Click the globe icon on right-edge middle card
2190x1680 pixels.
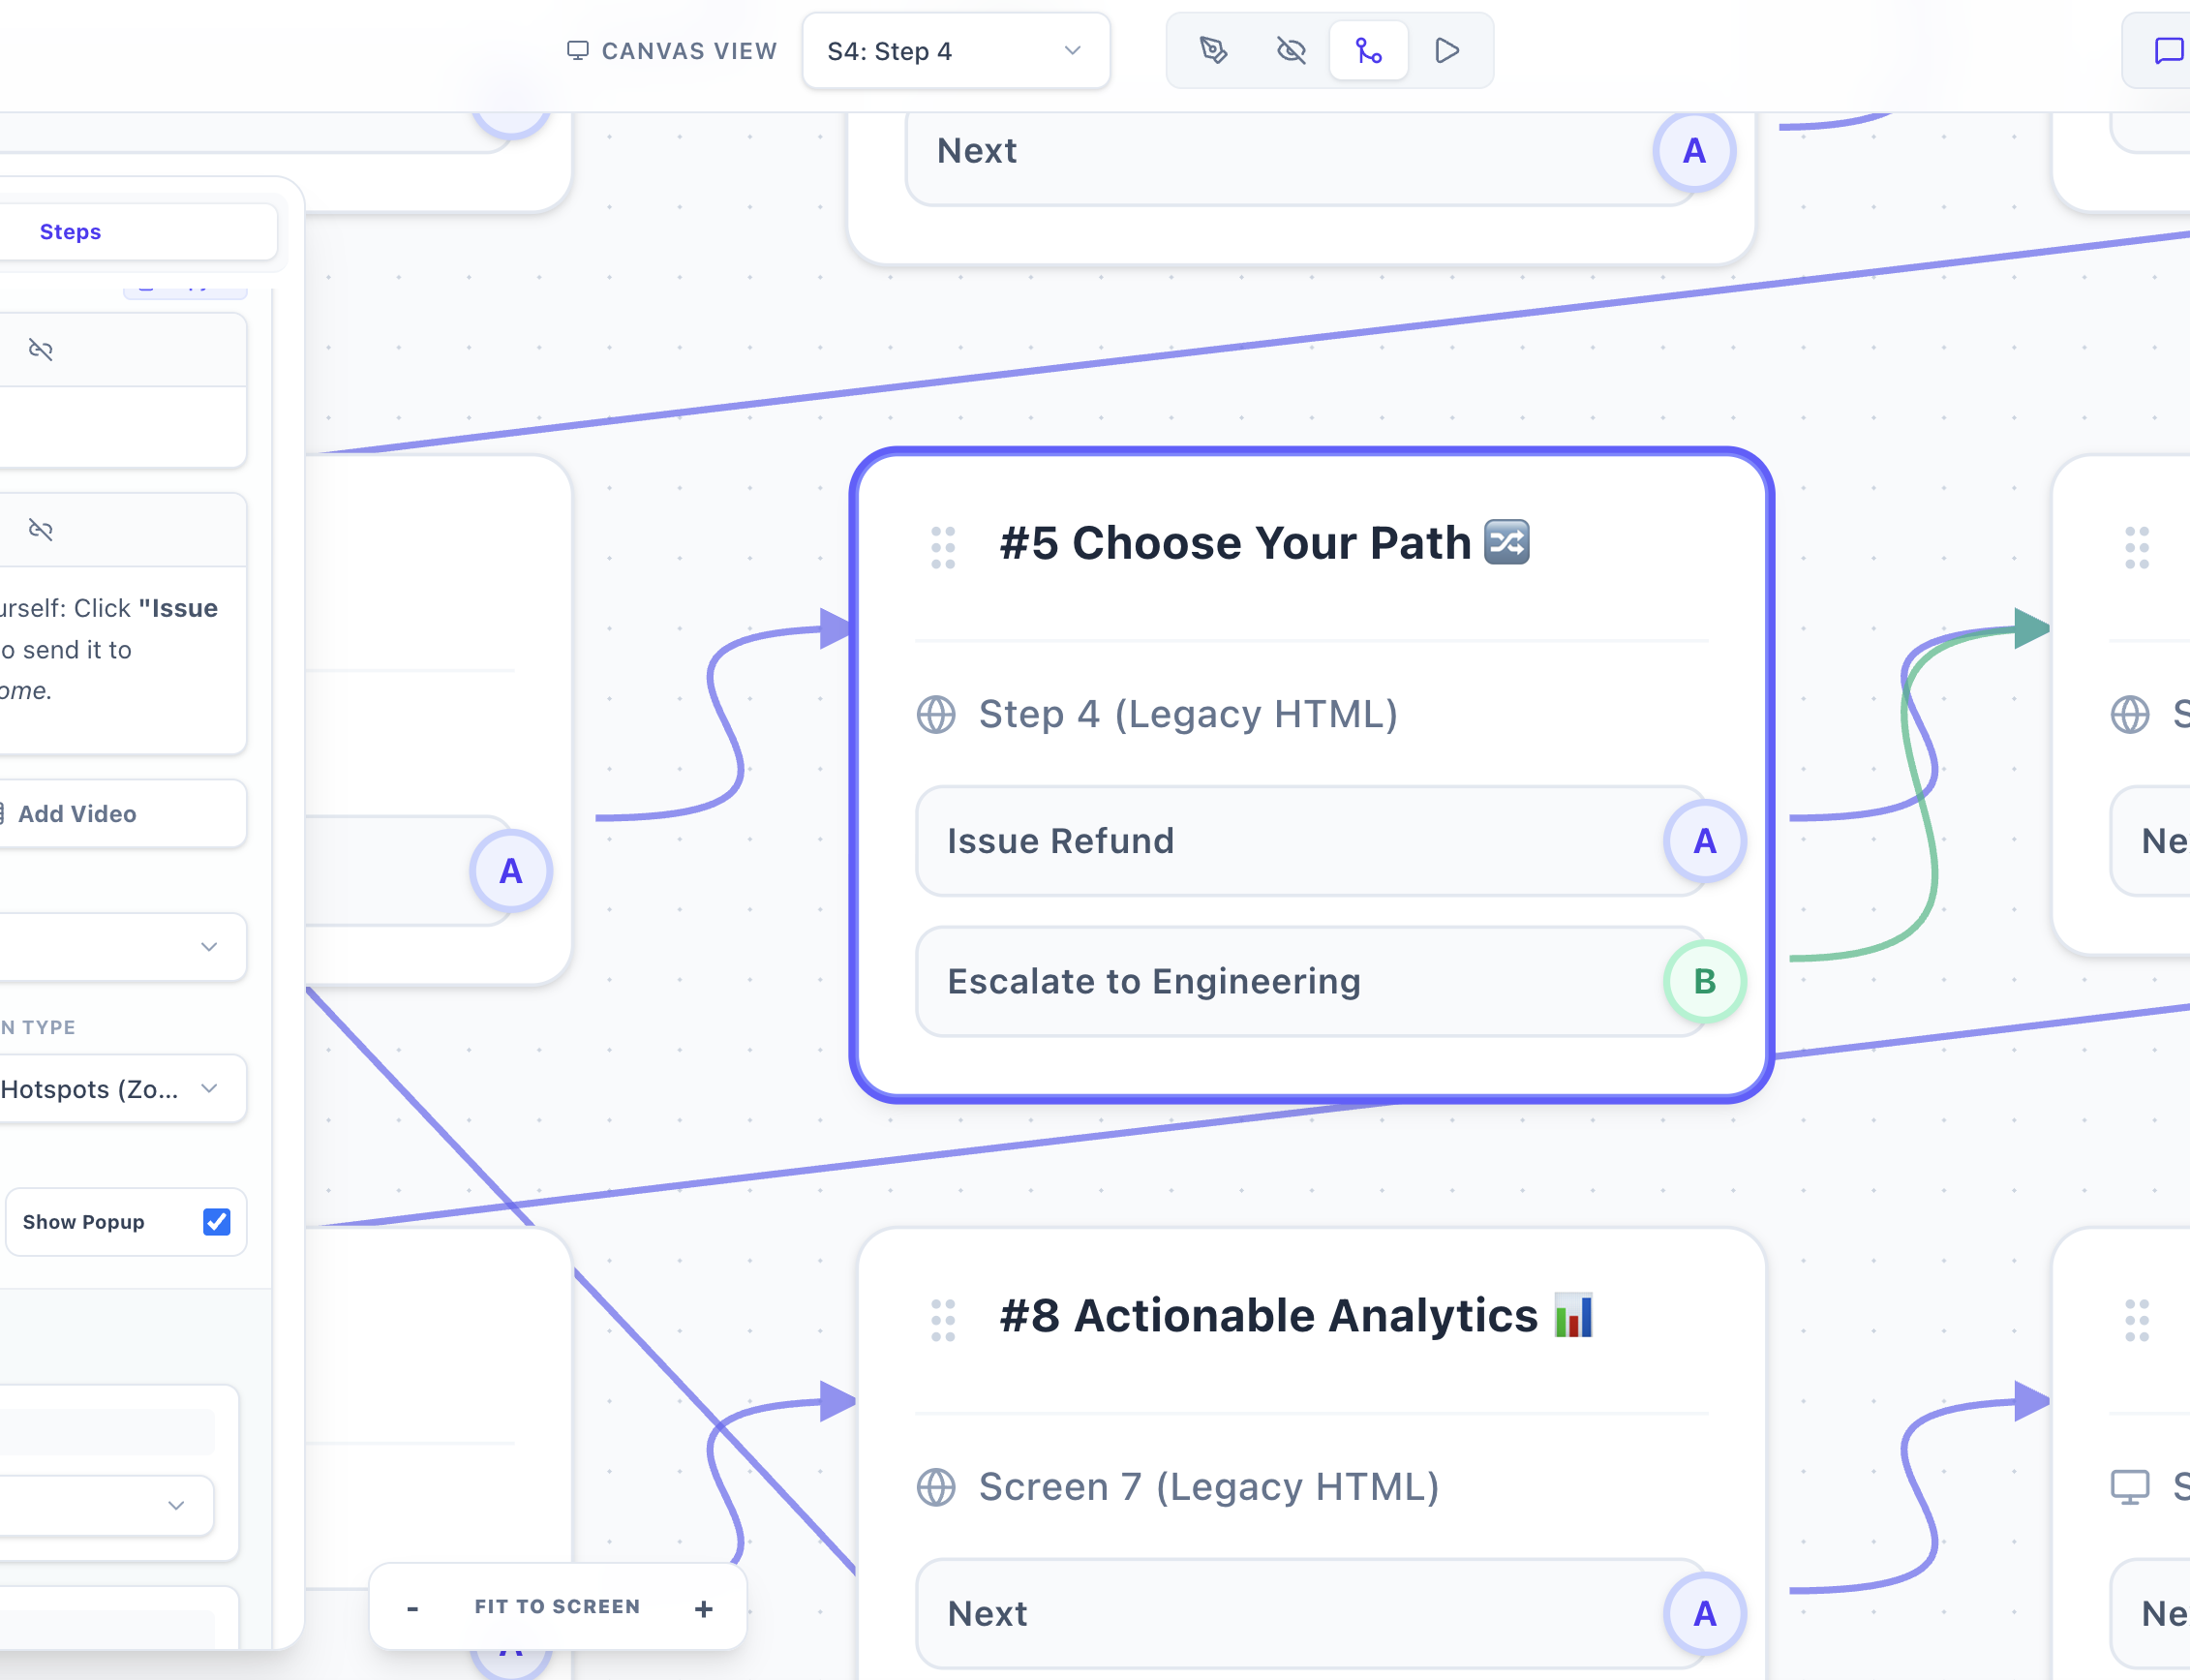(2130, 715)
